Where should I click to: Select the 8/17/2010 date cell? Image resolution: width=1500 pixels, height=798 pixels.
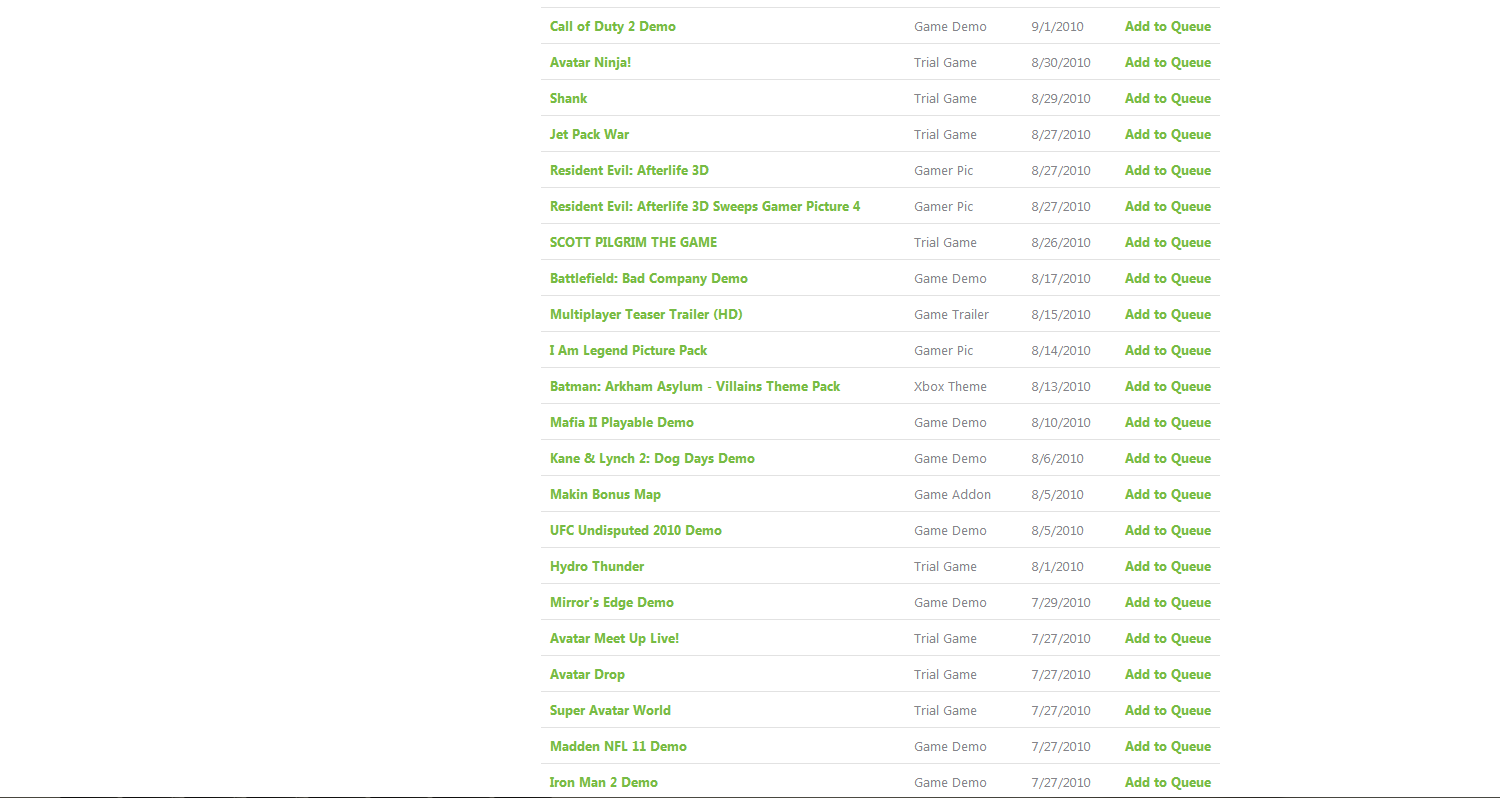[1061, 279]
